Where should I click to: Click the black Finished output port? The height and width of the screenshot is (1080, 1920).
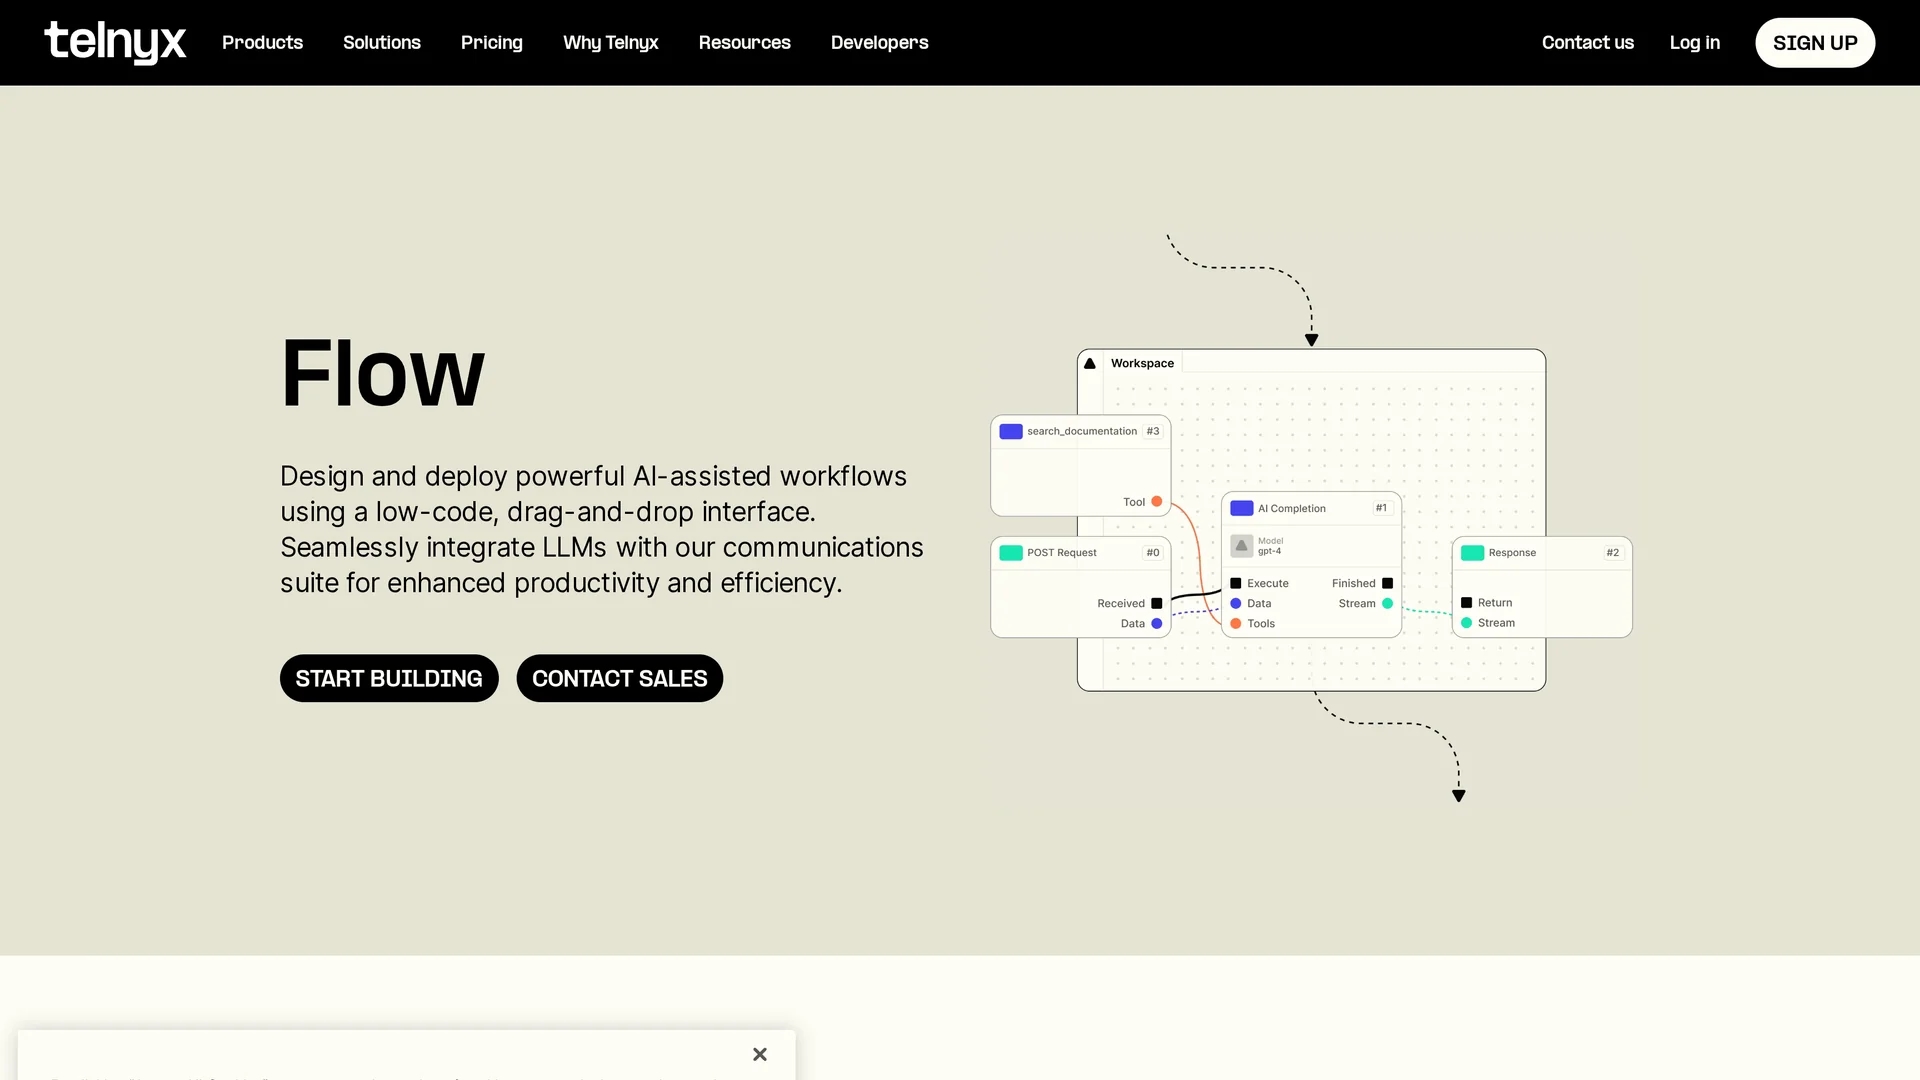point(1387,583)
